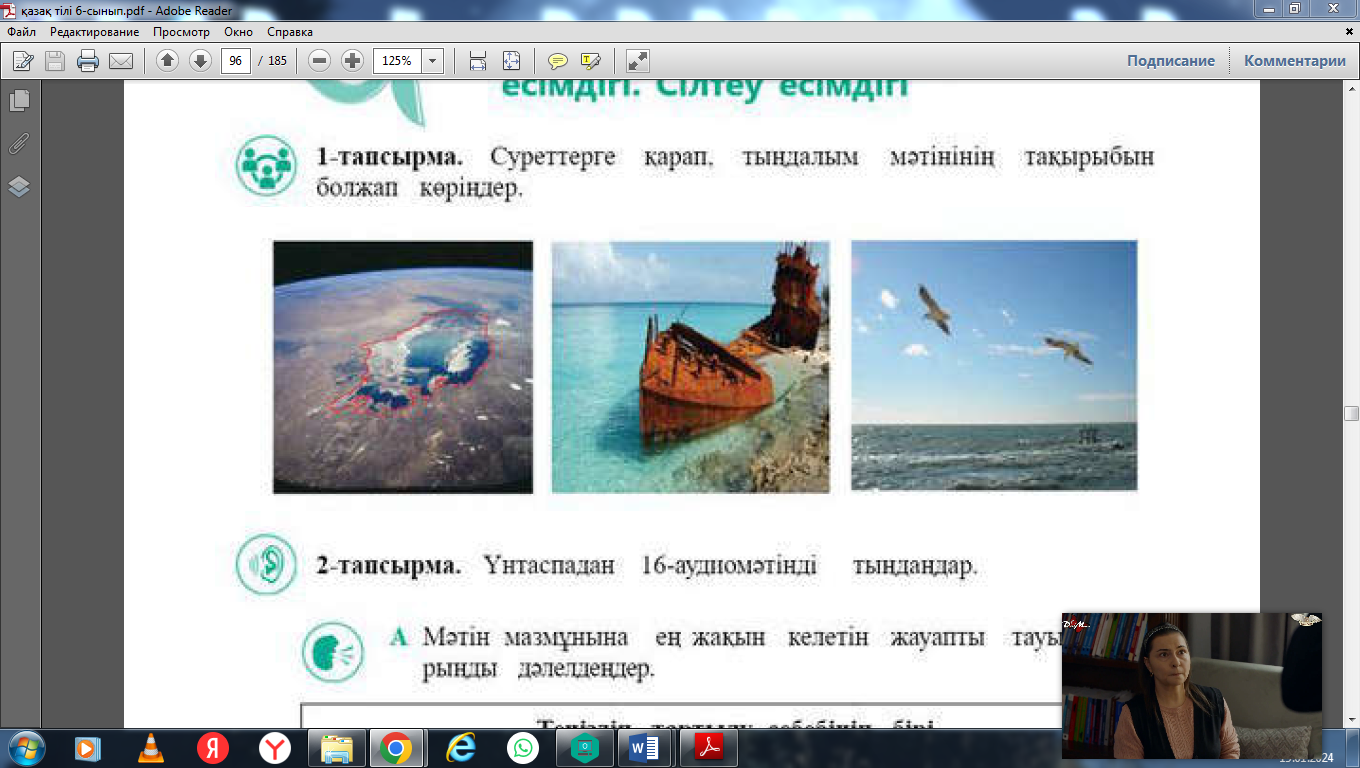Open the Просмотр menu
The height and width of the screenshot is (768, 1360).
pyautogui.click(x=181, y=32)
